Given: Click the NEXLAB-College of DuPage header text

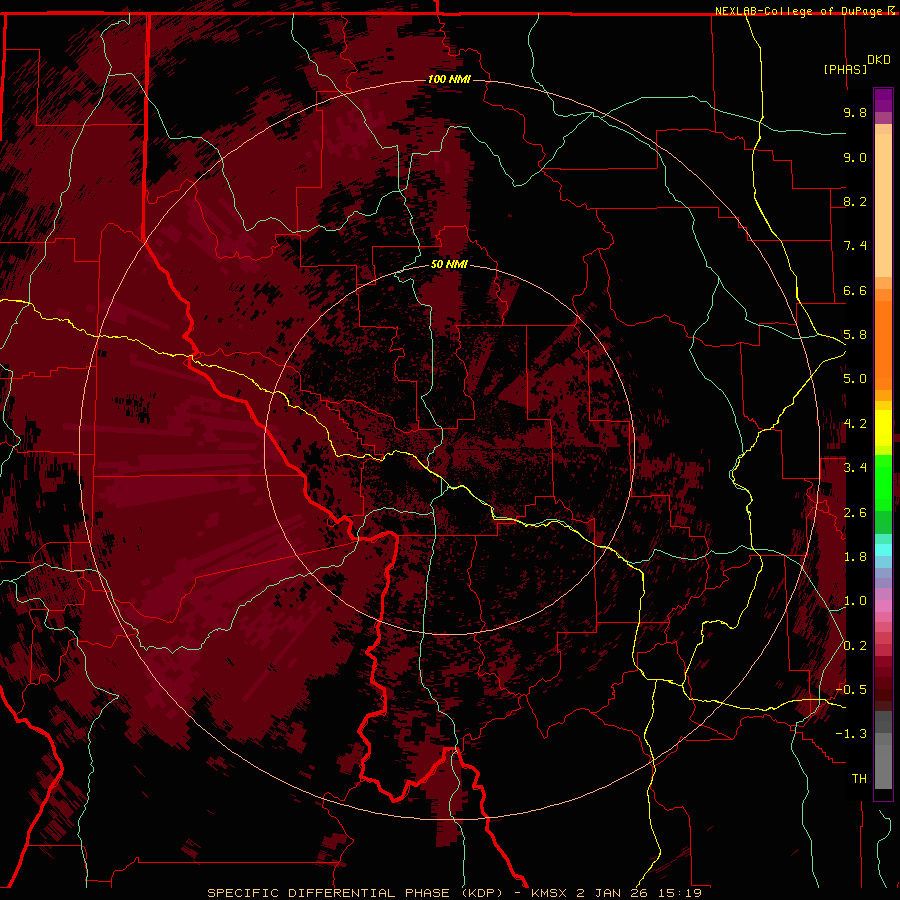Looking at the screenshot, I should click(800, 11).
